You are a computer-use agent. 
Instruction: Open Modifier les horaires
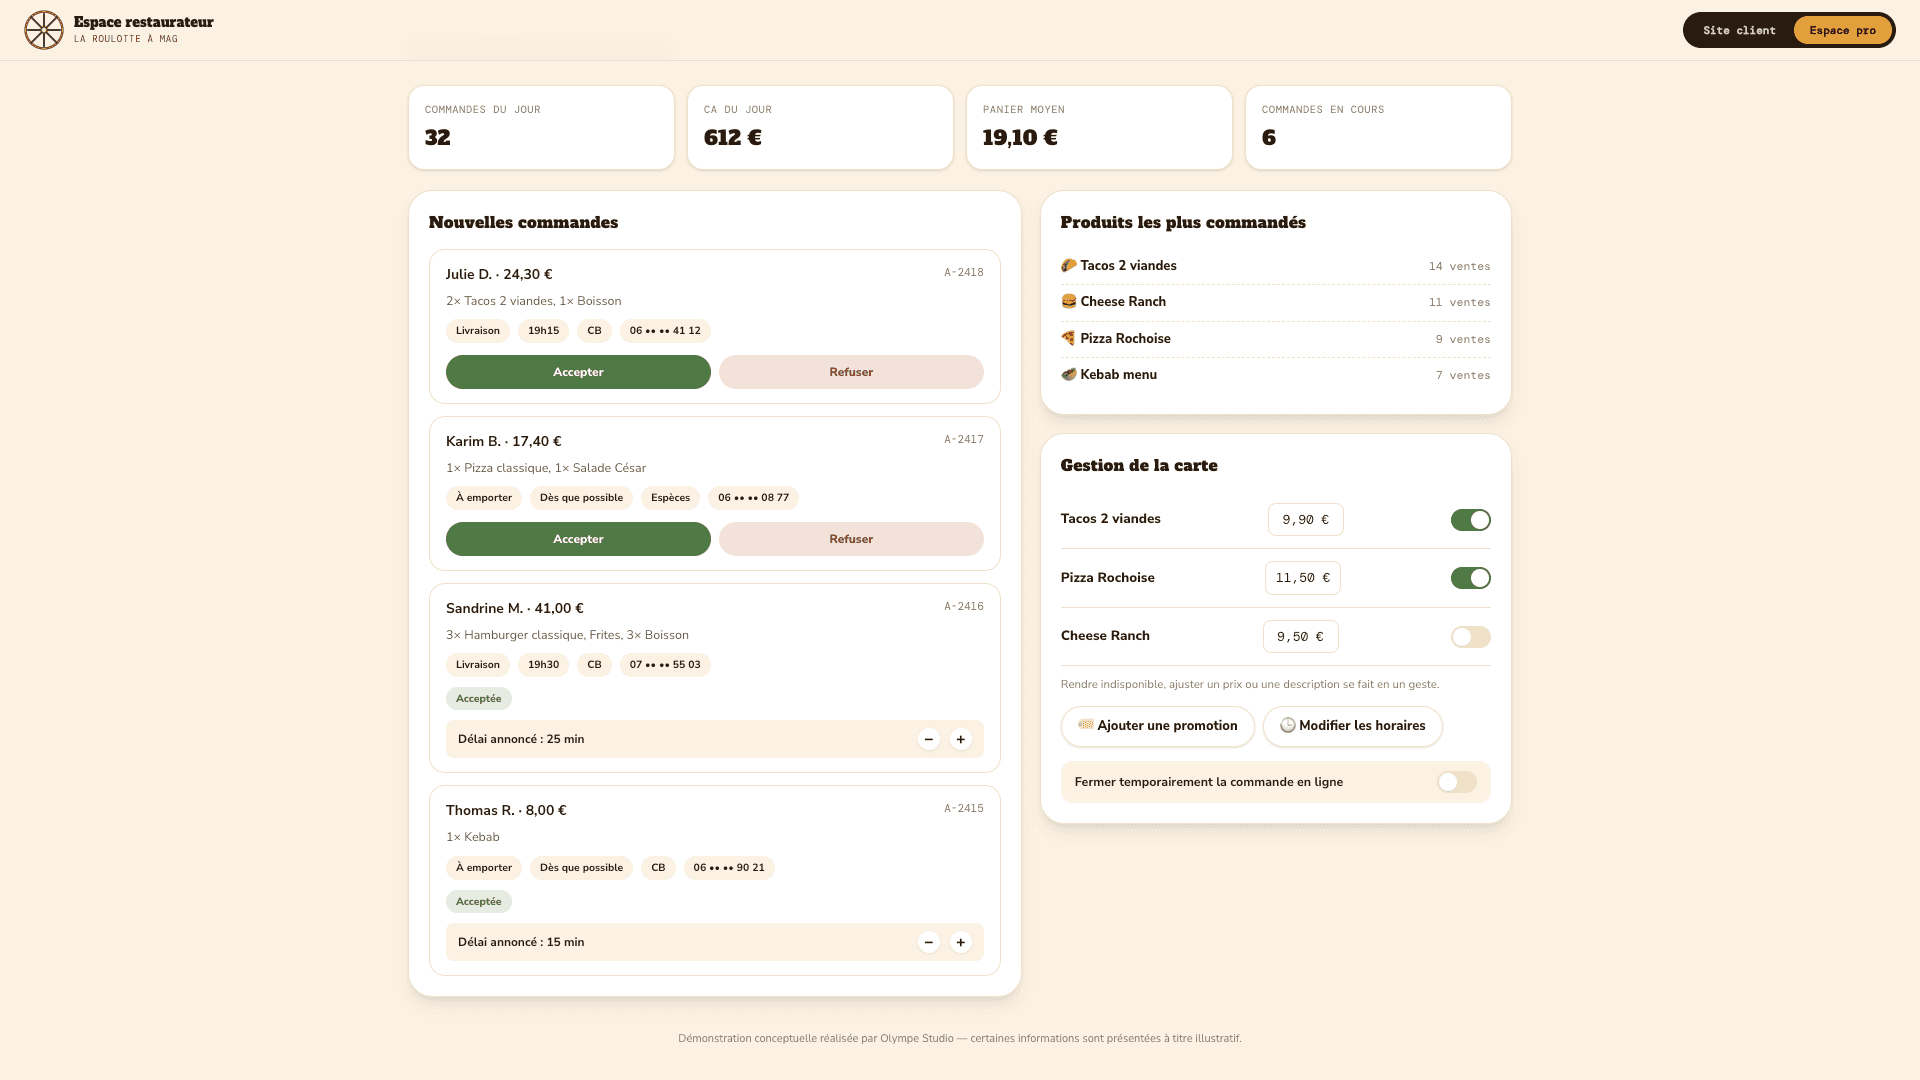tap(1353, 726)
